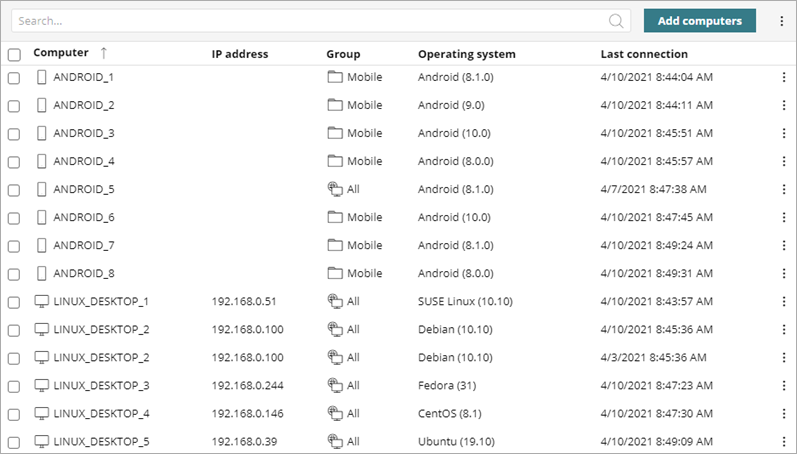Click the phone icon beside ANDROID_8
The image size is (797, 454).
click(42, 273)
